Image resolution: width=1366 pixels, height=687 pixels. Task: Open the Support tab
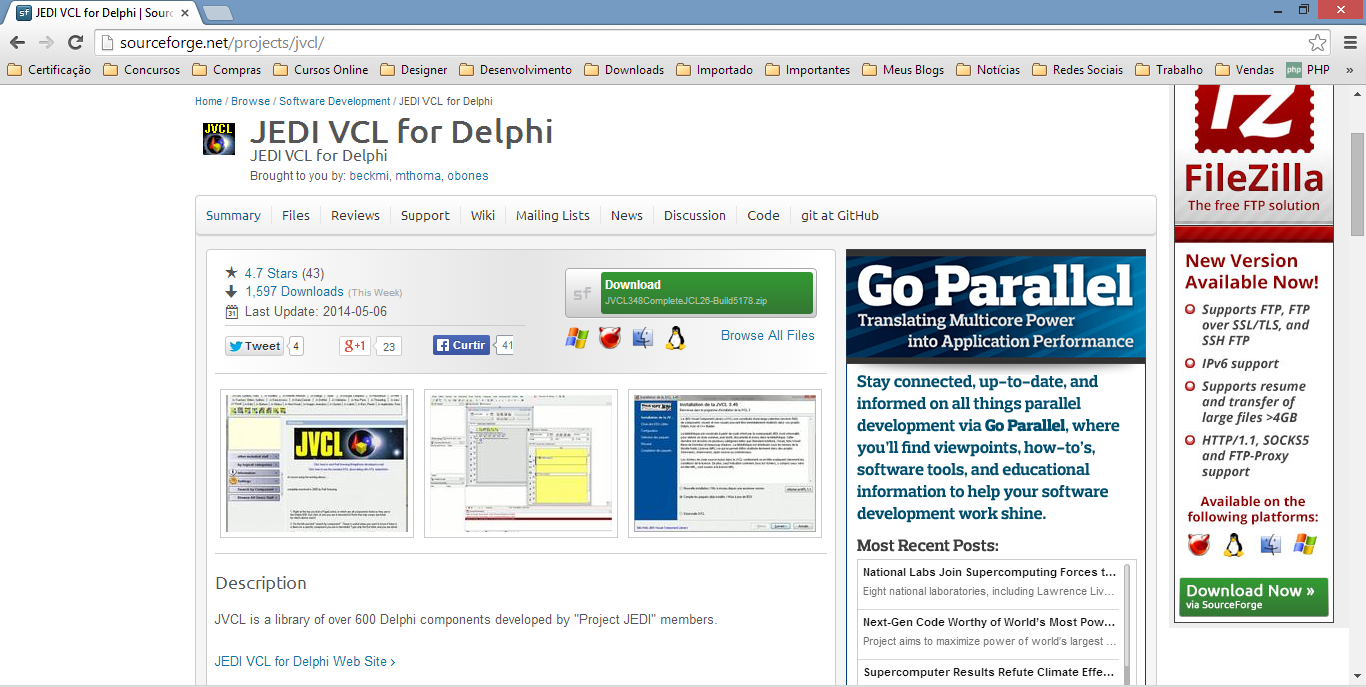425,215
